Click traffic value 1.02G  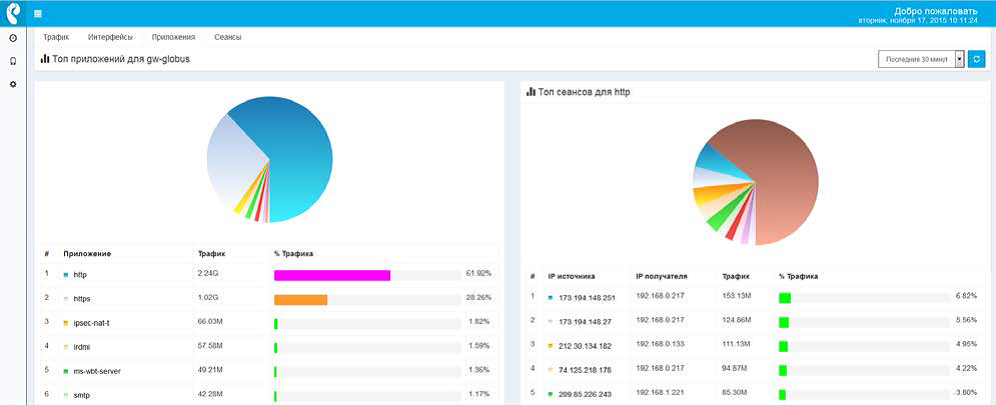click(208, 297)
